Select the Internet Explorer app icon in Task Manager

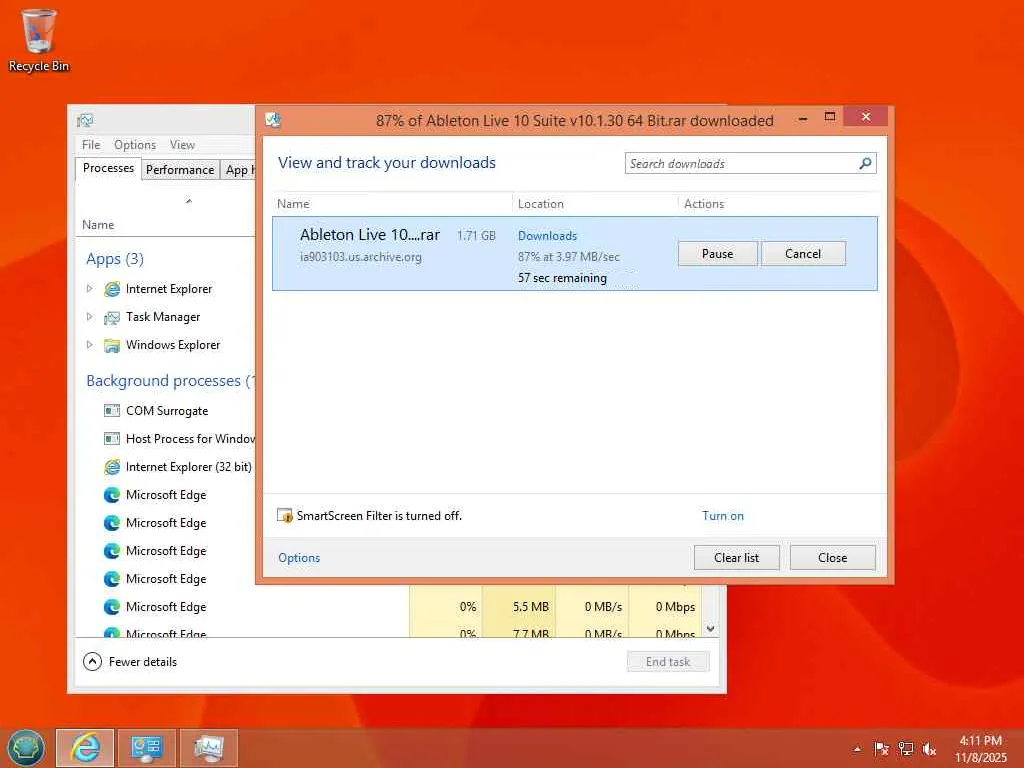pos(112,289)
